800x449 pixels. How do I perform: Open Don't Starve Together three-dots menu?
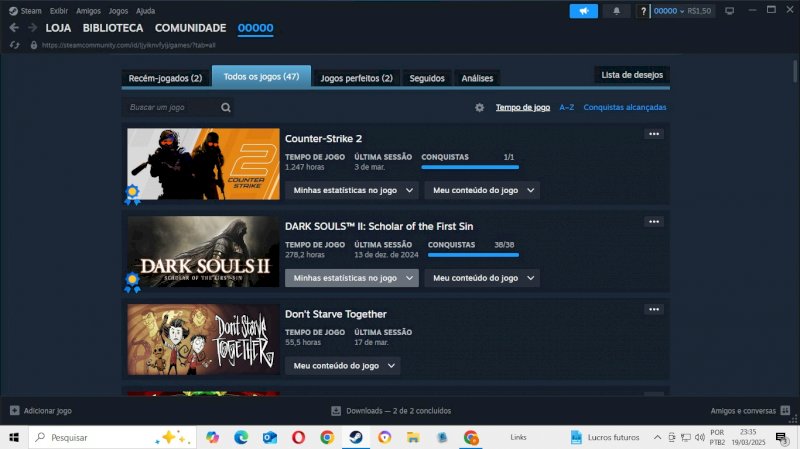coord(654,310)
